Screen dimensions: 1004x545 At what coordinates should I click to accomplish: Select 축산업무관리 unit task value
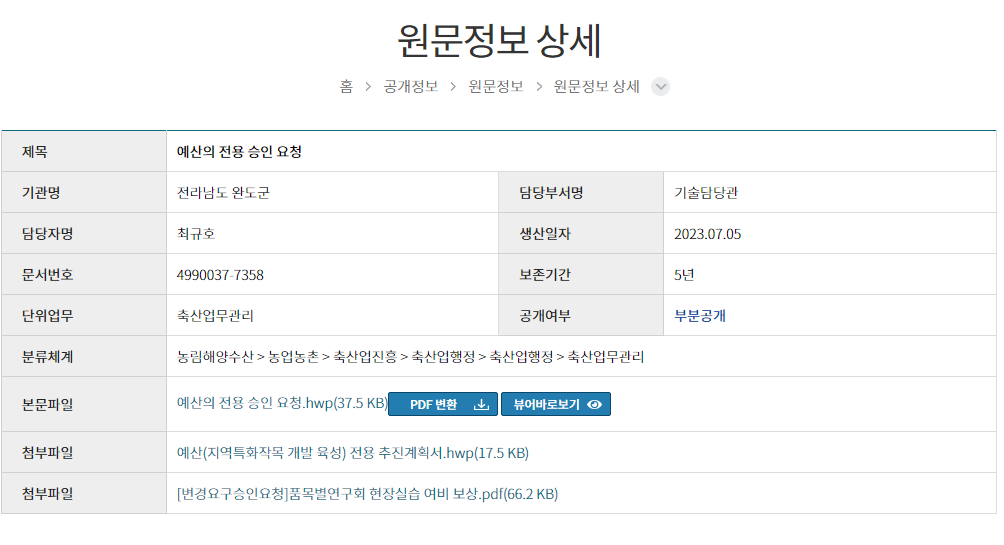pos(215,316)
